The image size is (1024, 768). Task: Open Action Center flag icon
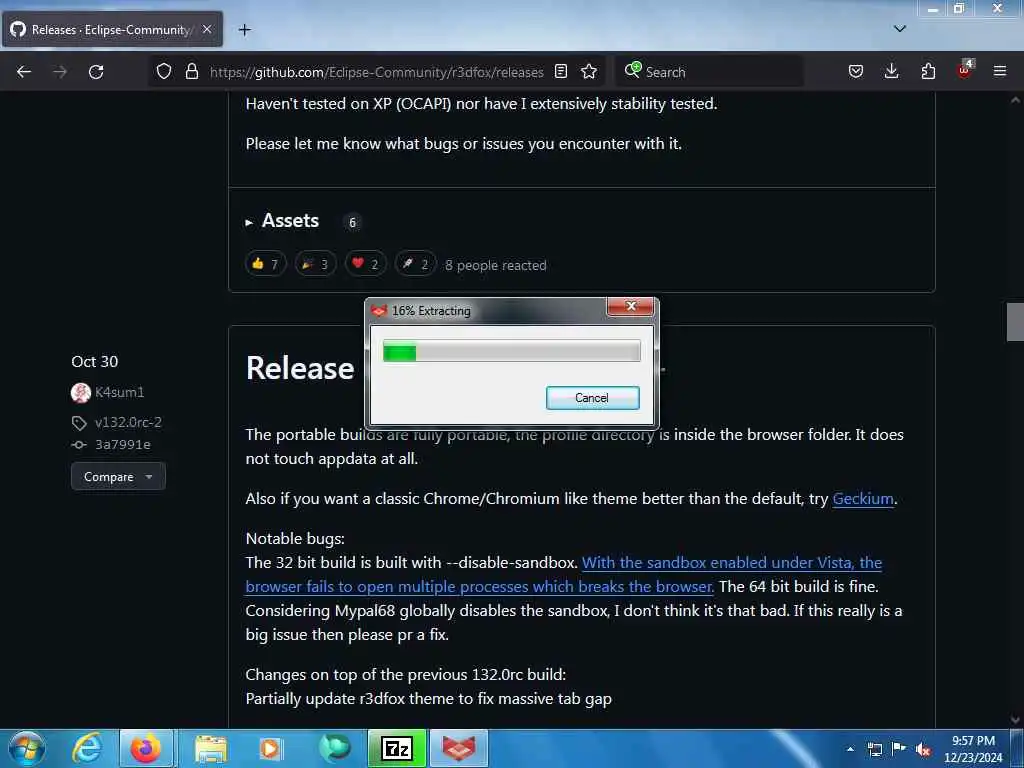(x=899, y=748)
